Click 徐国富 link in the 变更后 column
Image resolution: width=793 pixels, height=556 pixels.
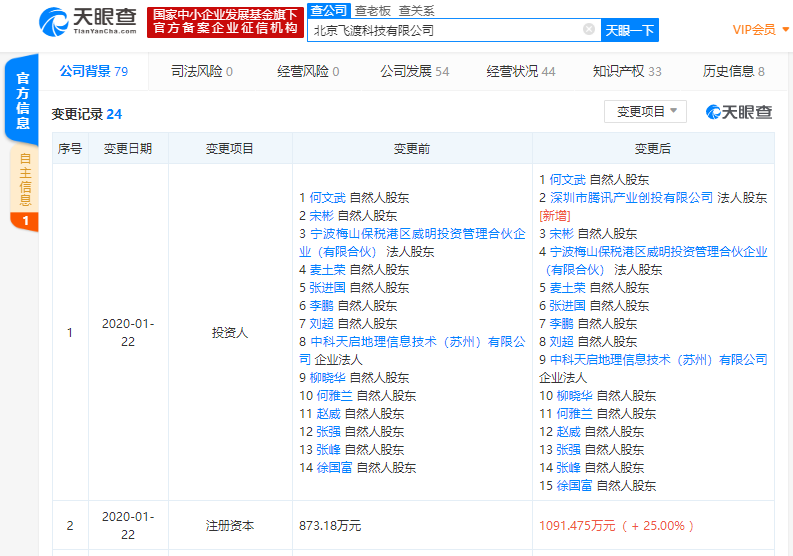click(x=575, y=486)
